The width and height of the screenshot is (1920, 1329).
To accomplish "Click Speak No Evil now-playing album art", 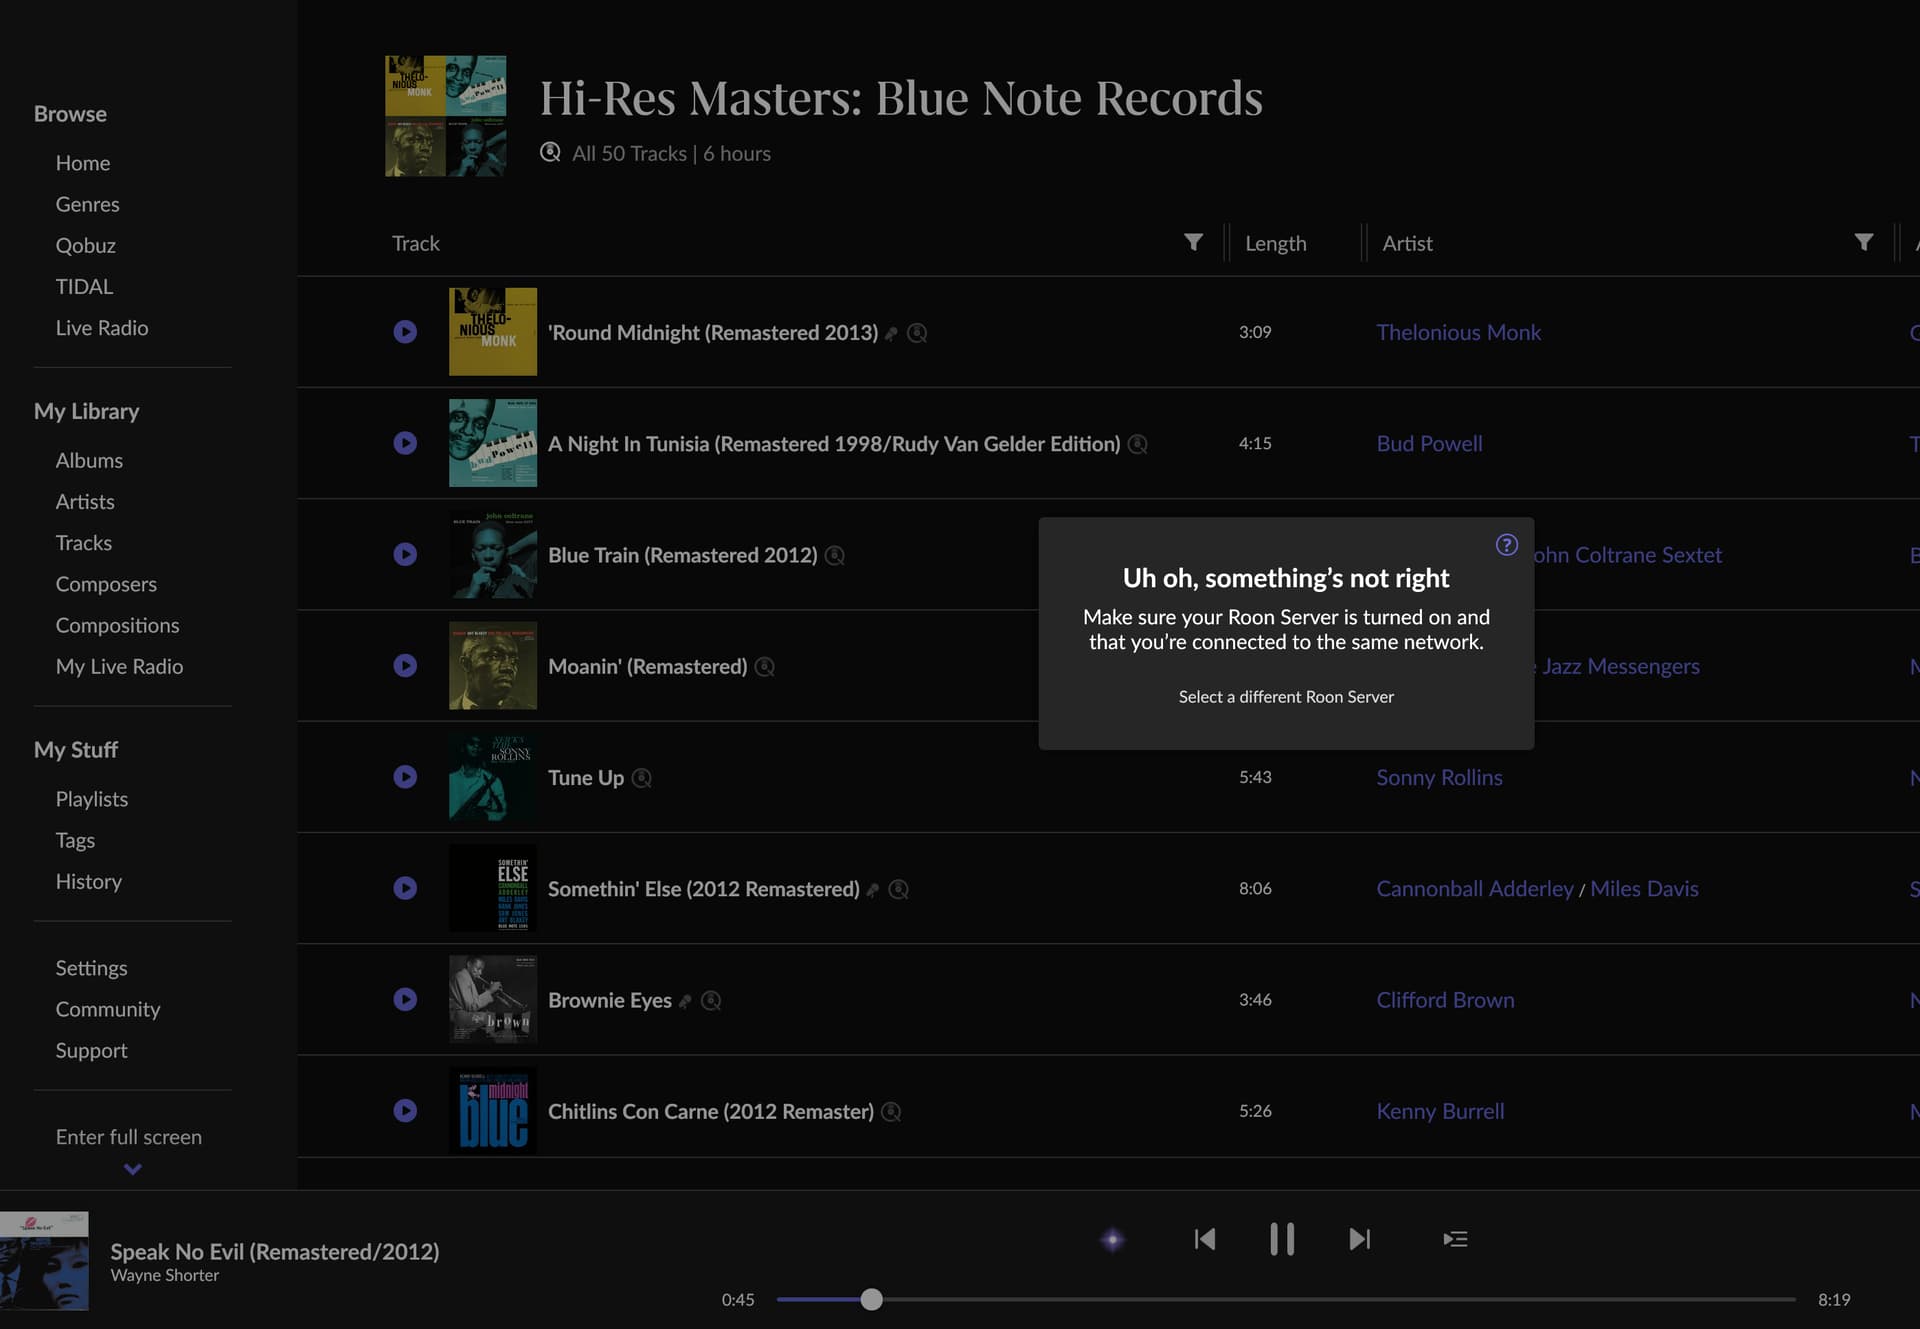I will (44, 1260).
